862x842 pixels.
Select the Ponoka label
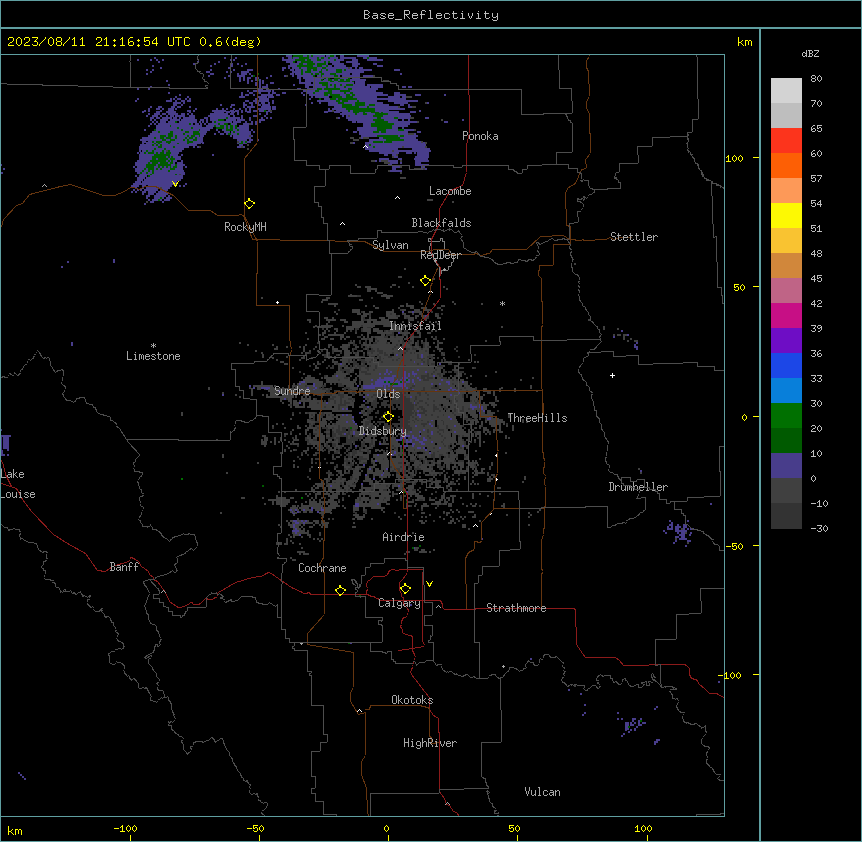(480, 136)
